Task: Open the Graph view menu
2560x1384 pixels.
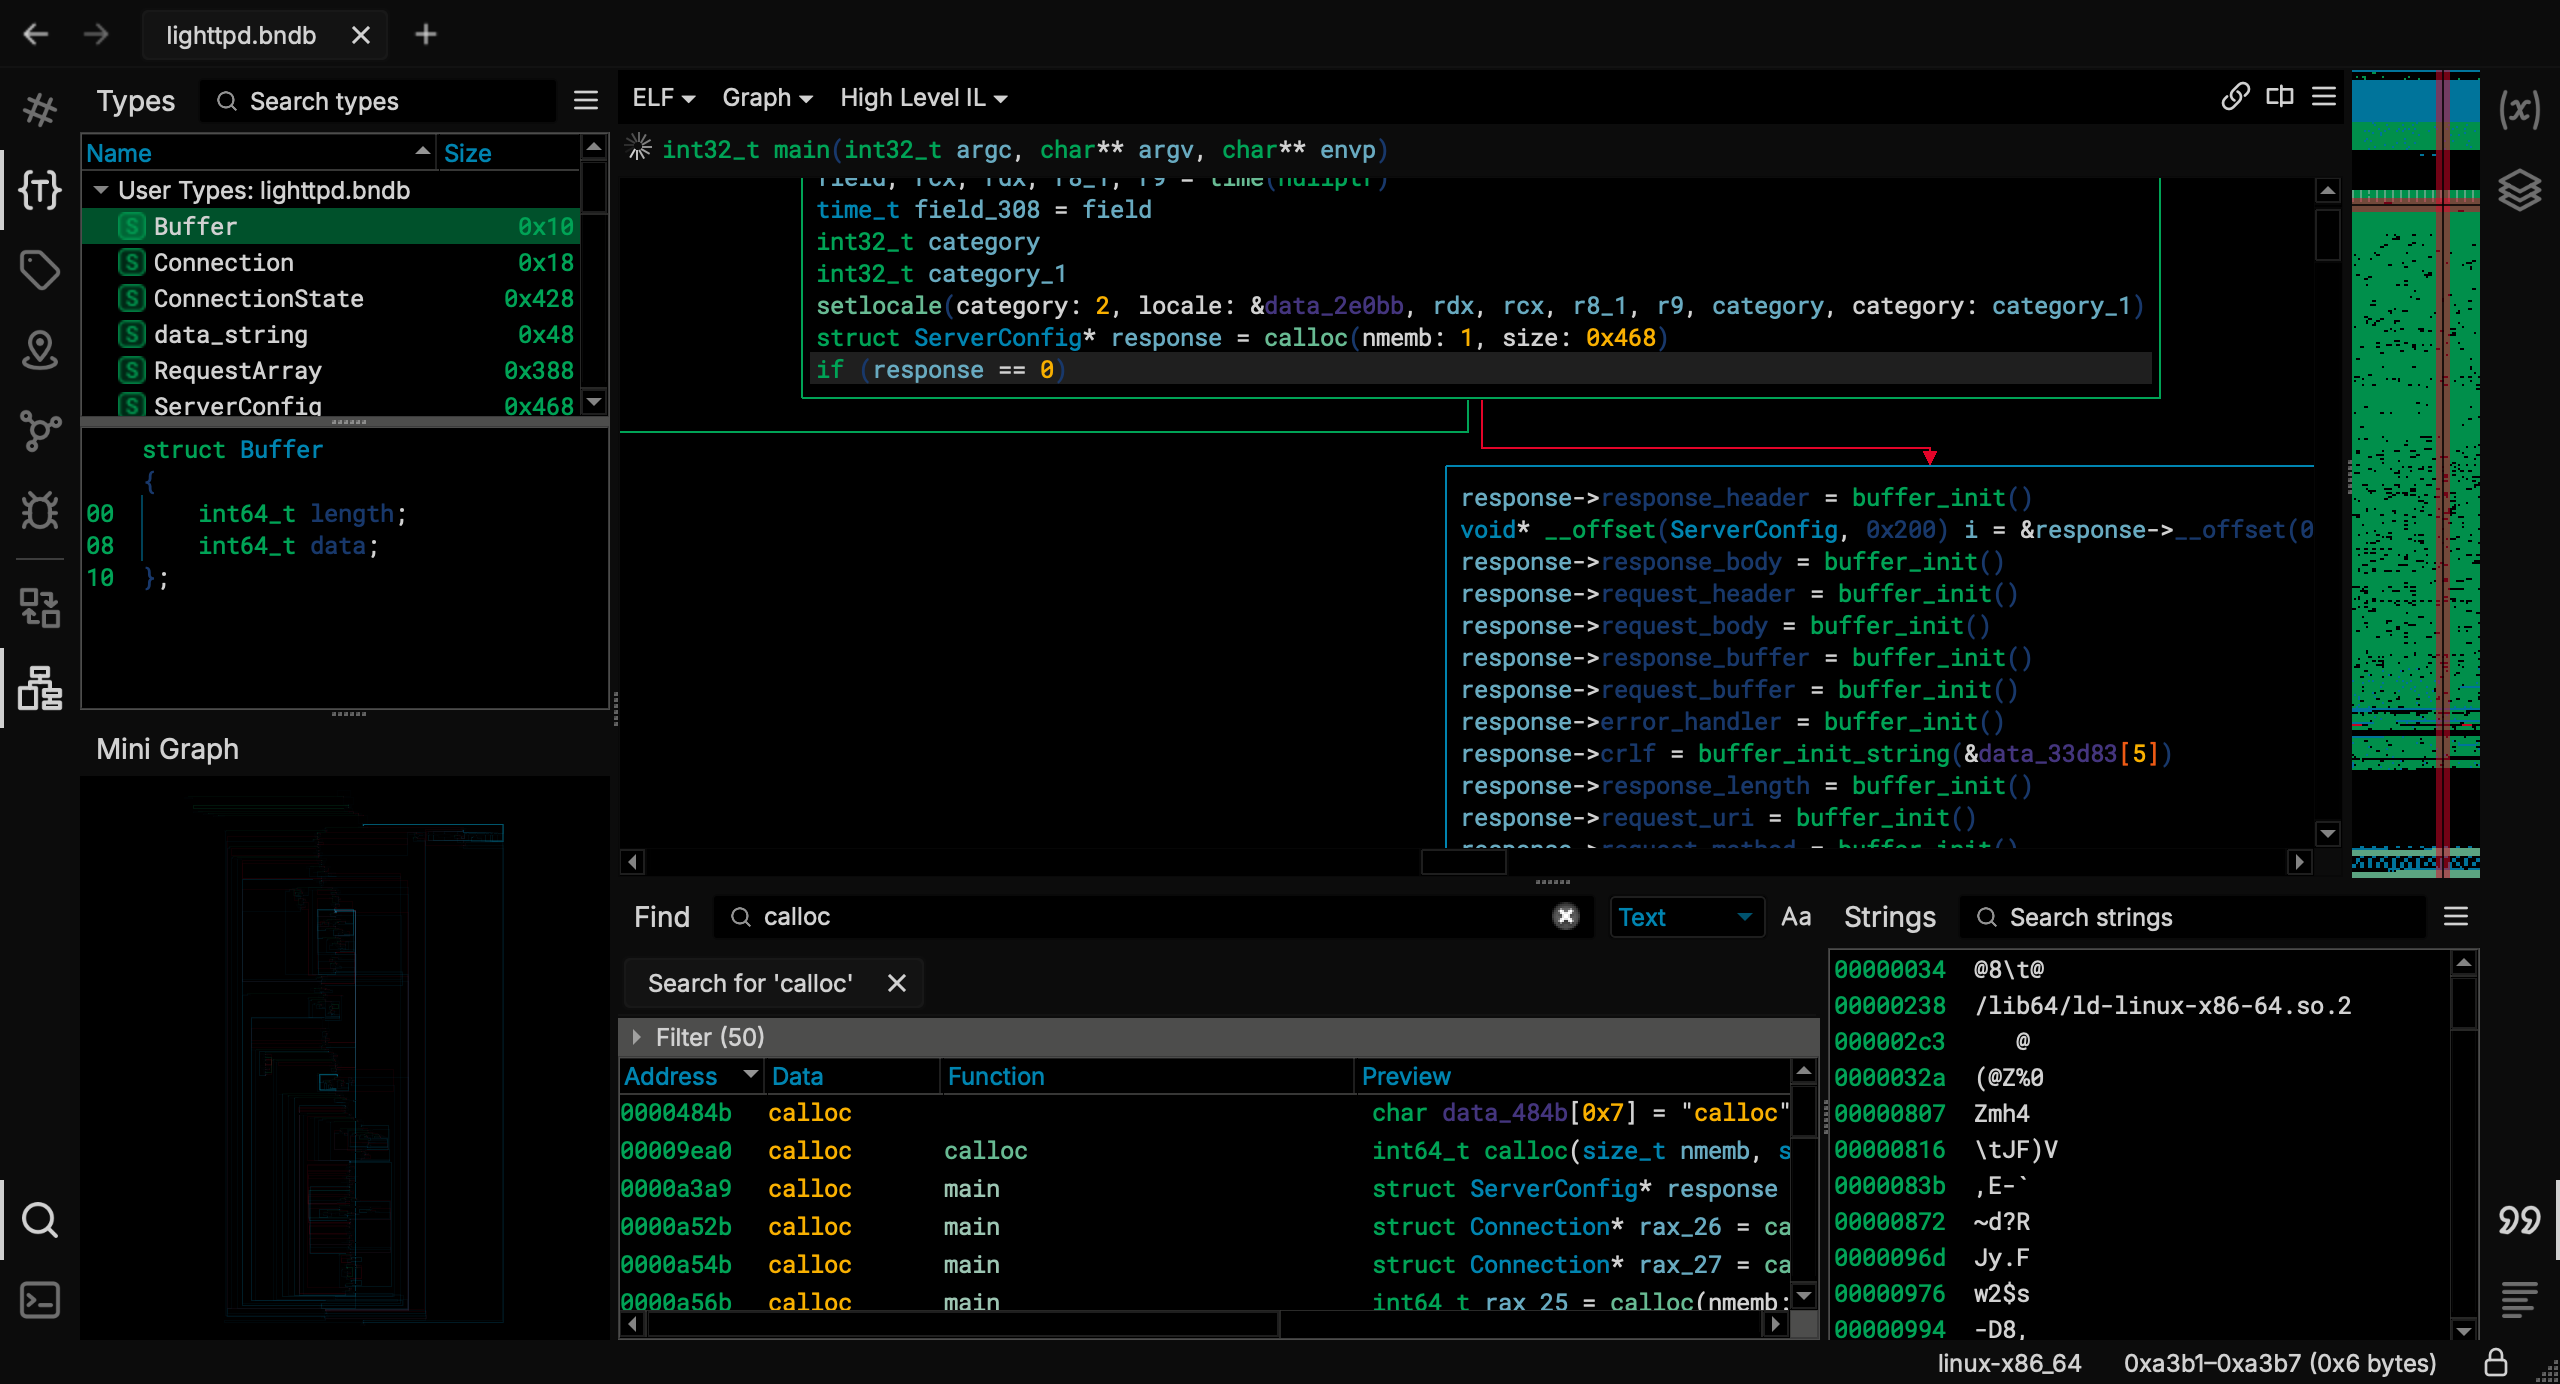Action: tap(767, 98)
